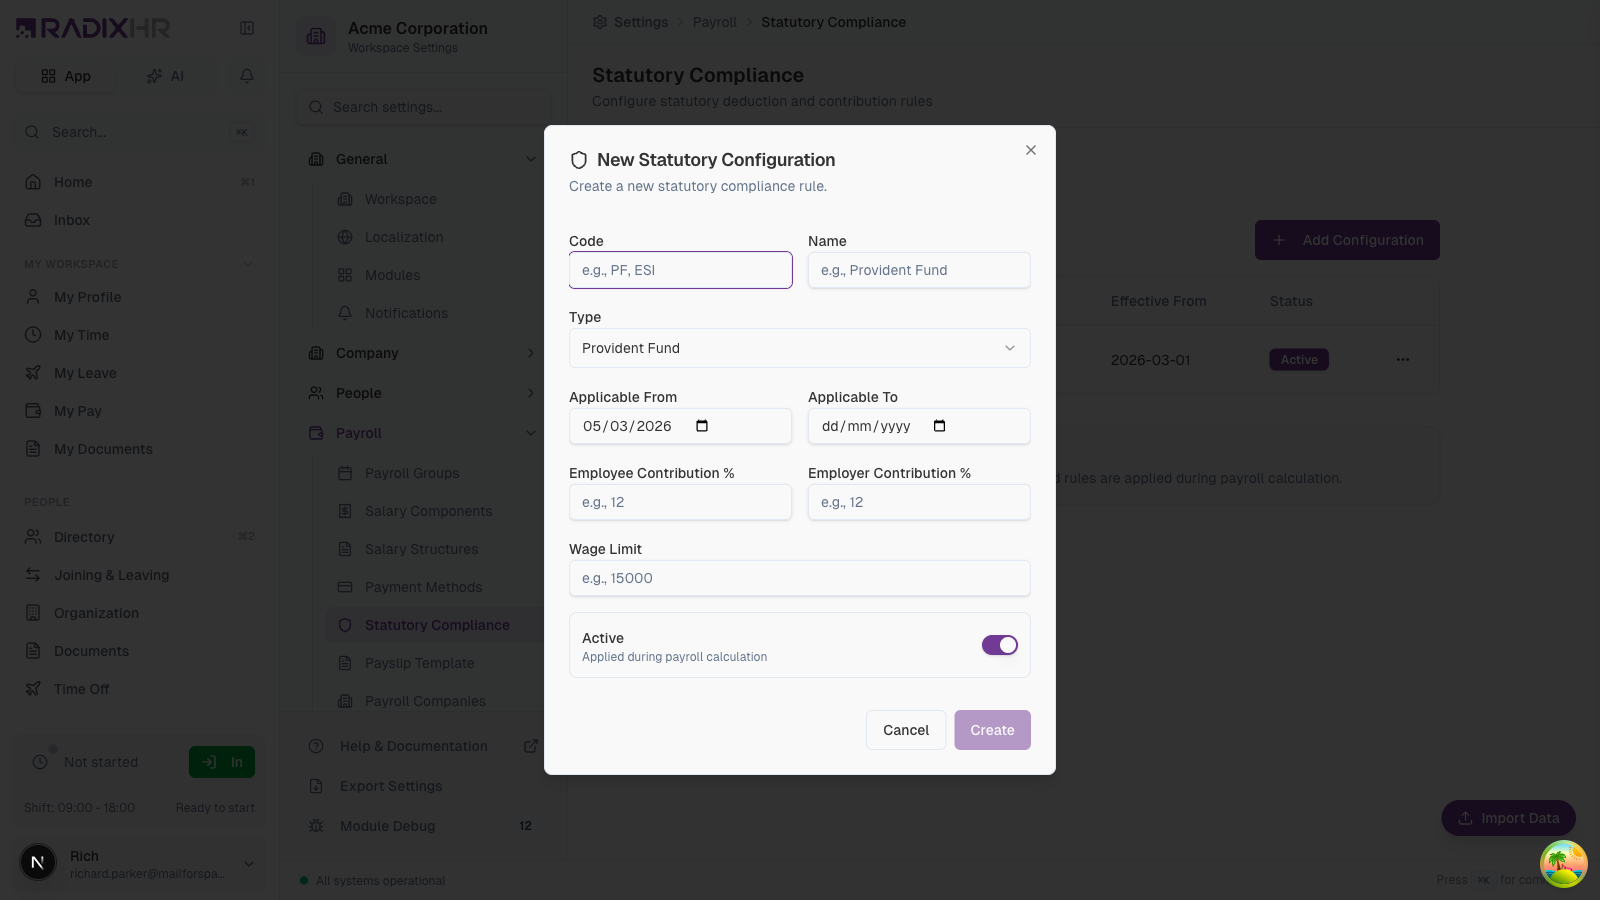Switch to the App tab
This screenshot has width=1600, height=900.
(66, 76)
